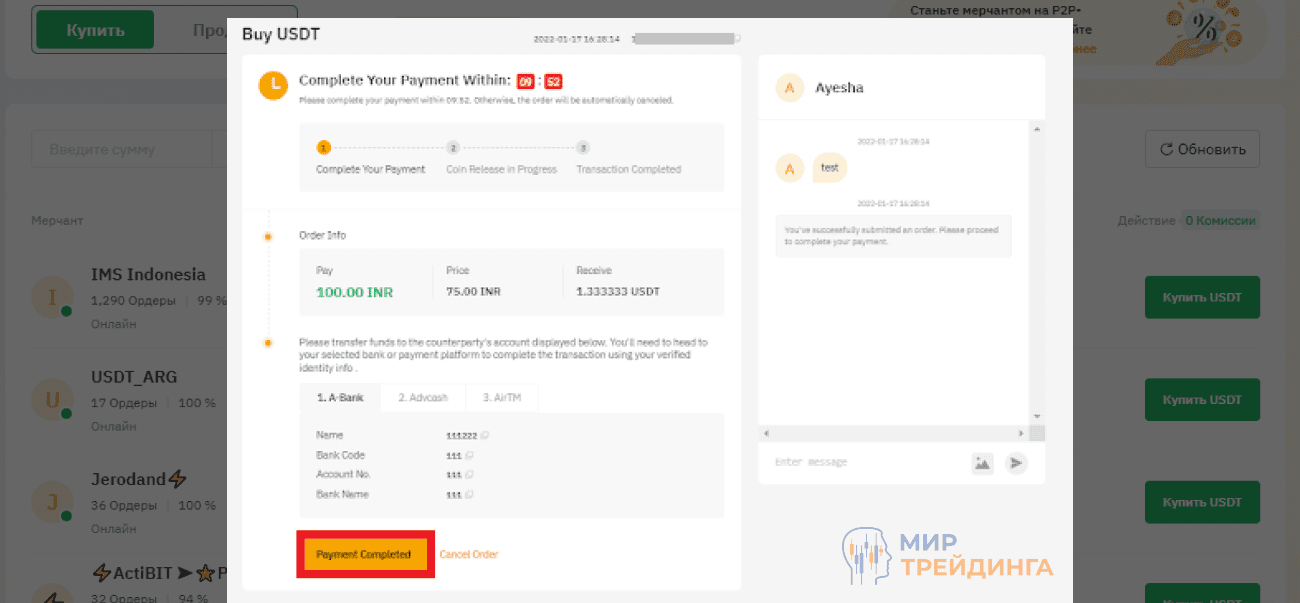Click the refresh icon on the Обновить button

(x=1168, y=148)
